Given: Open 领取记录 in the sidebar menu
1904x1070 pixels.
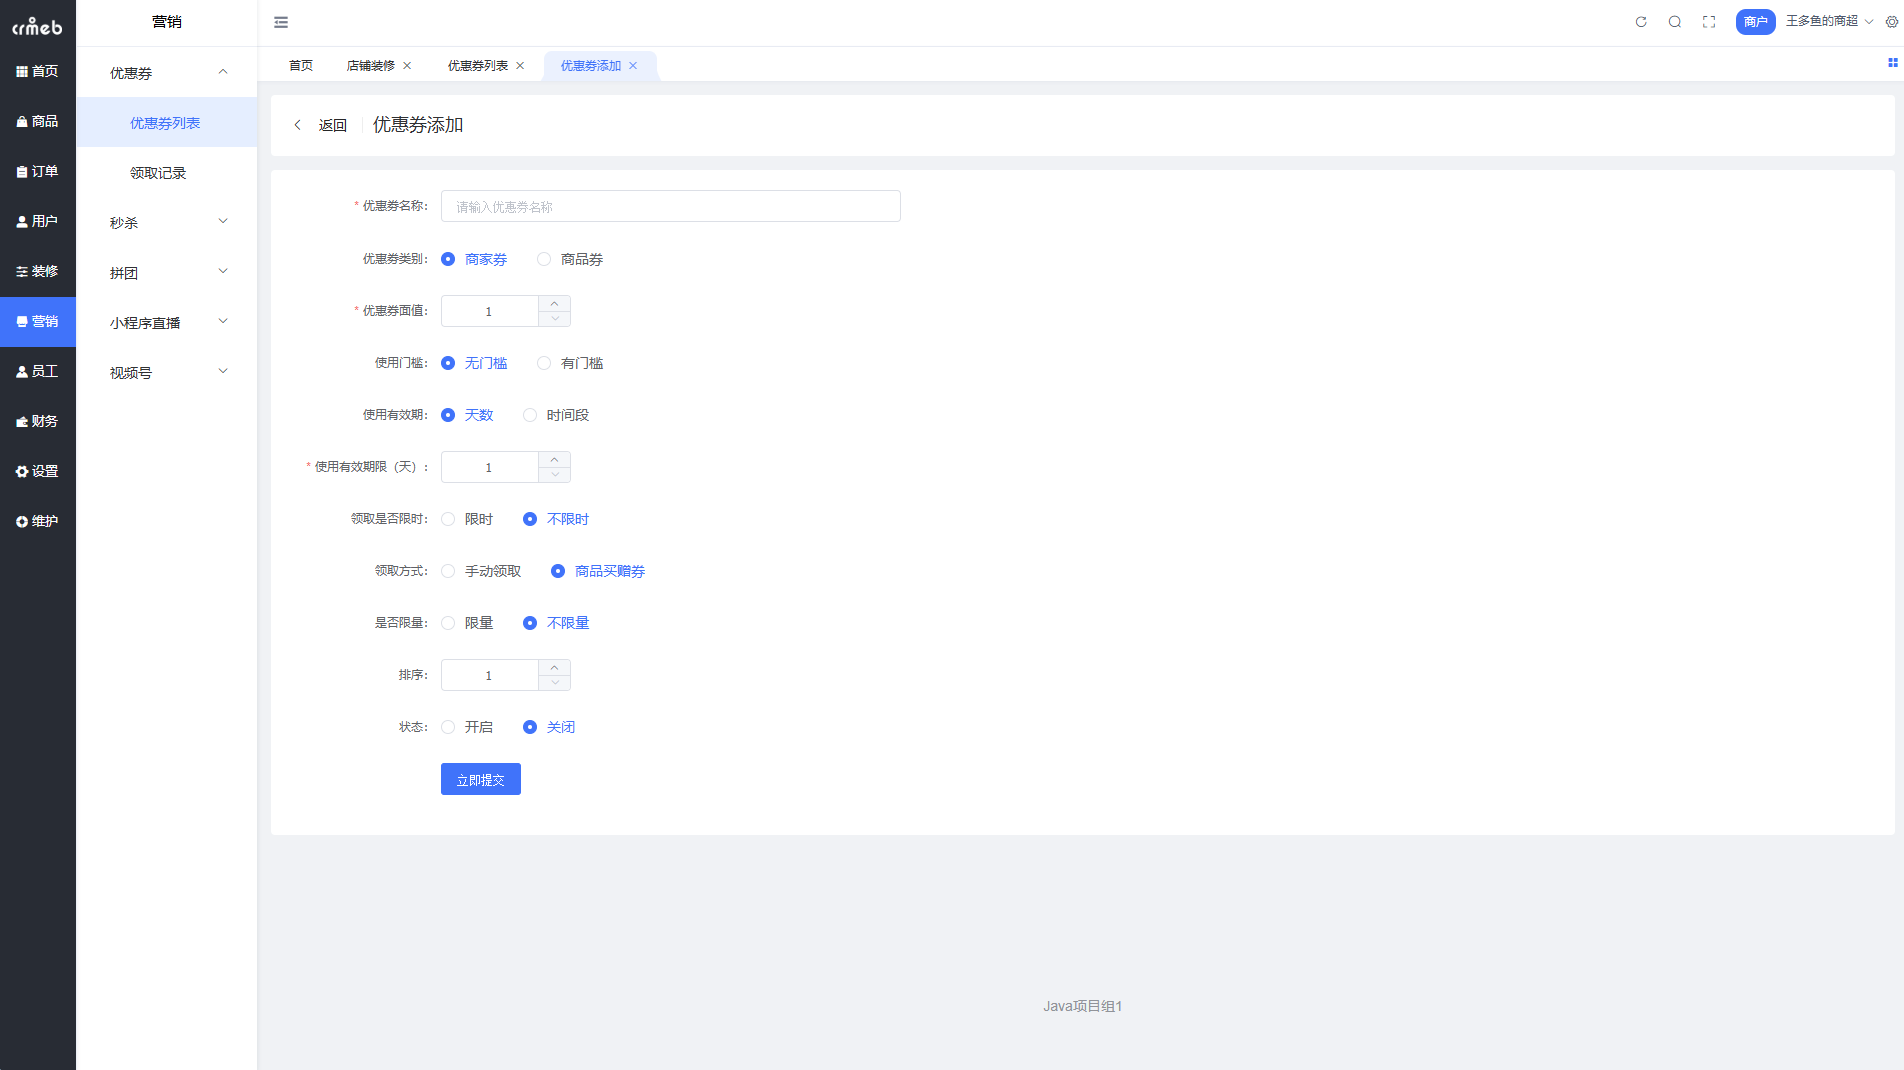Looking at the screenshot, I should click(158, 173).
